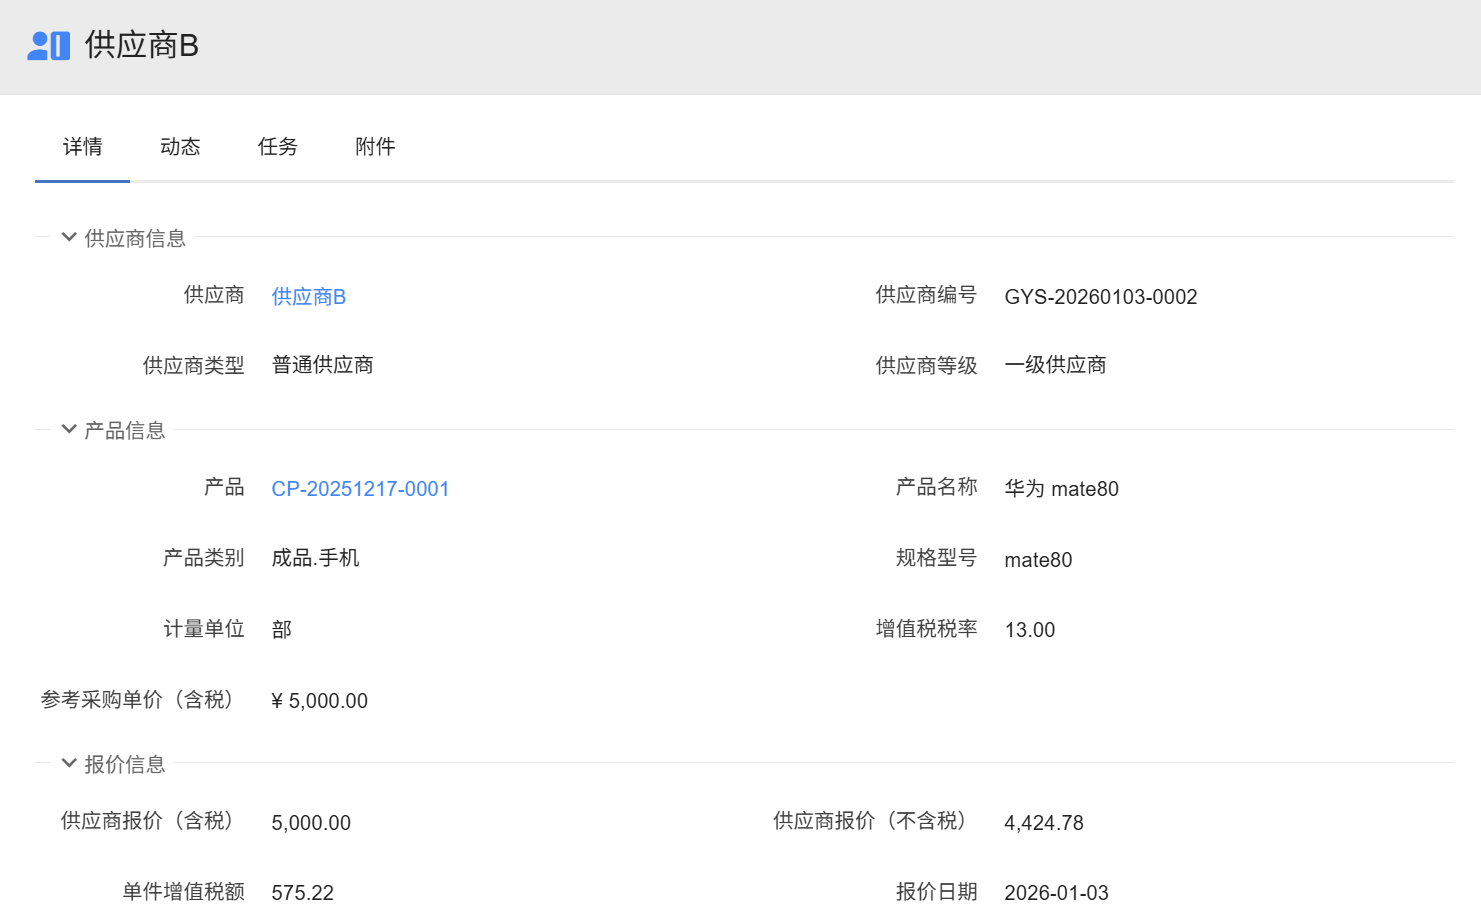
Task: Click the VAT rate value 13.00
Action: click(1029, 630)
